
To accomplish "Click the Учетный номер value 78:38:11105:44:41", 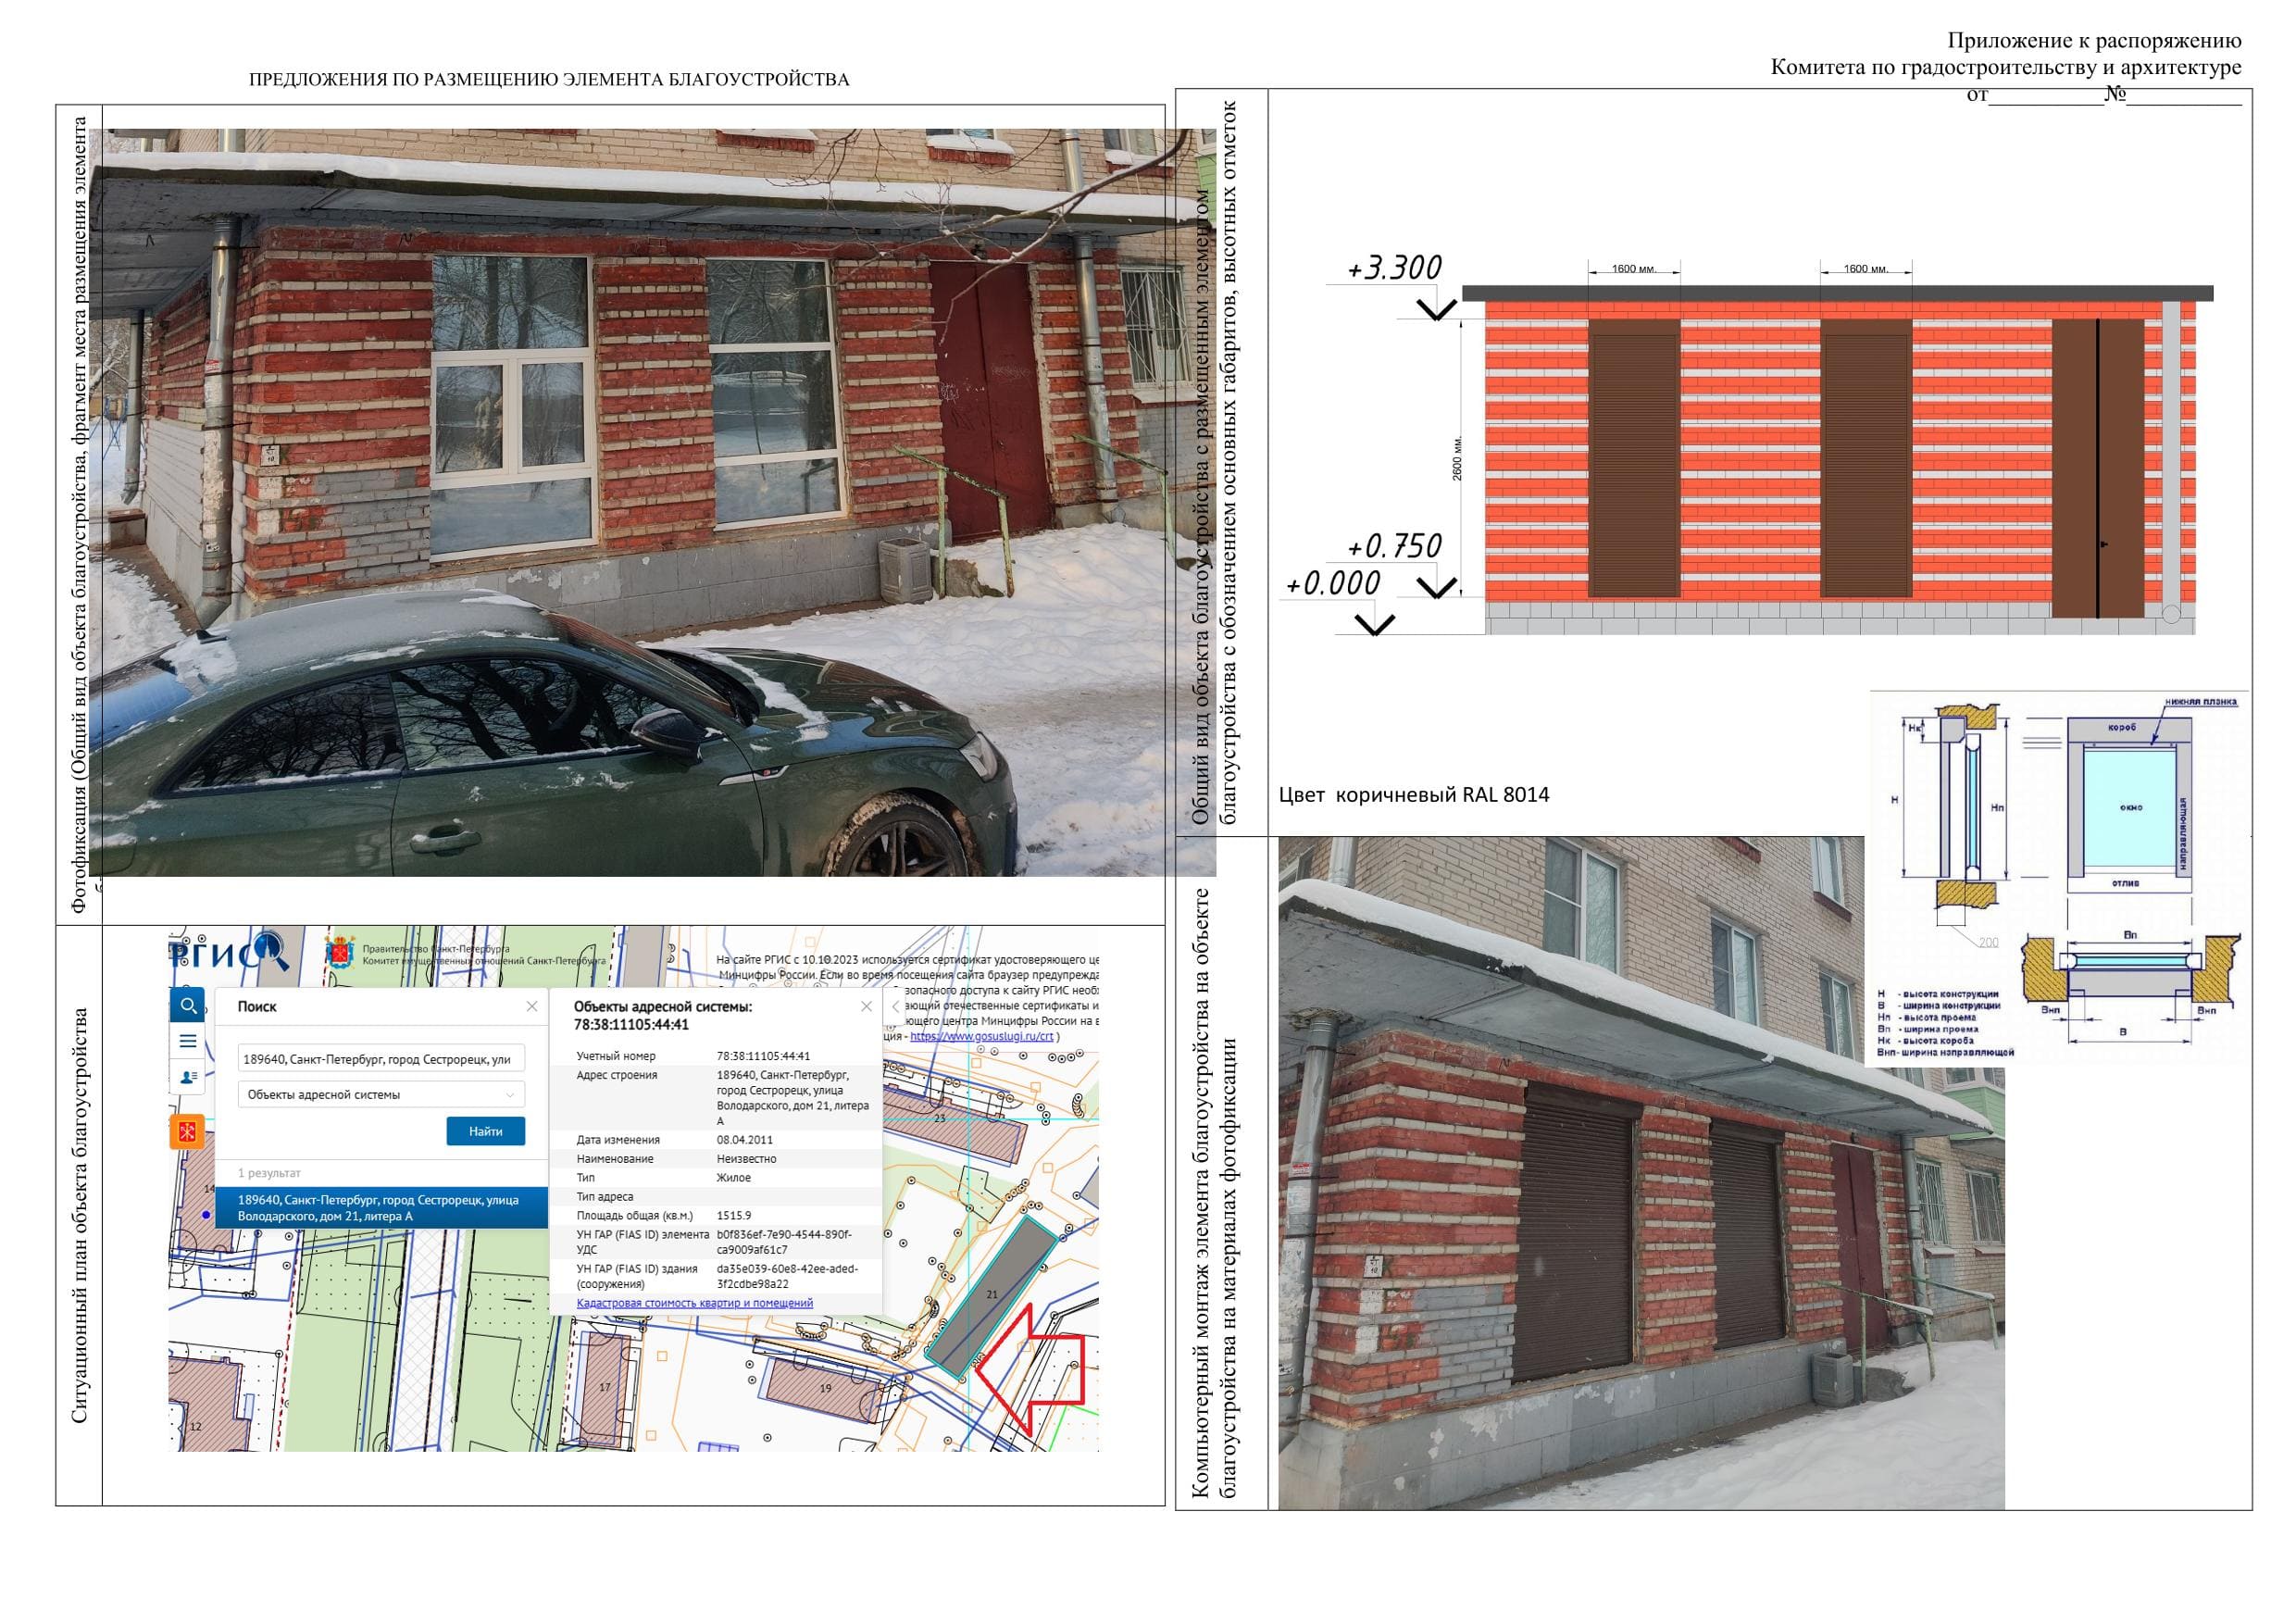I will point(763,1056).
